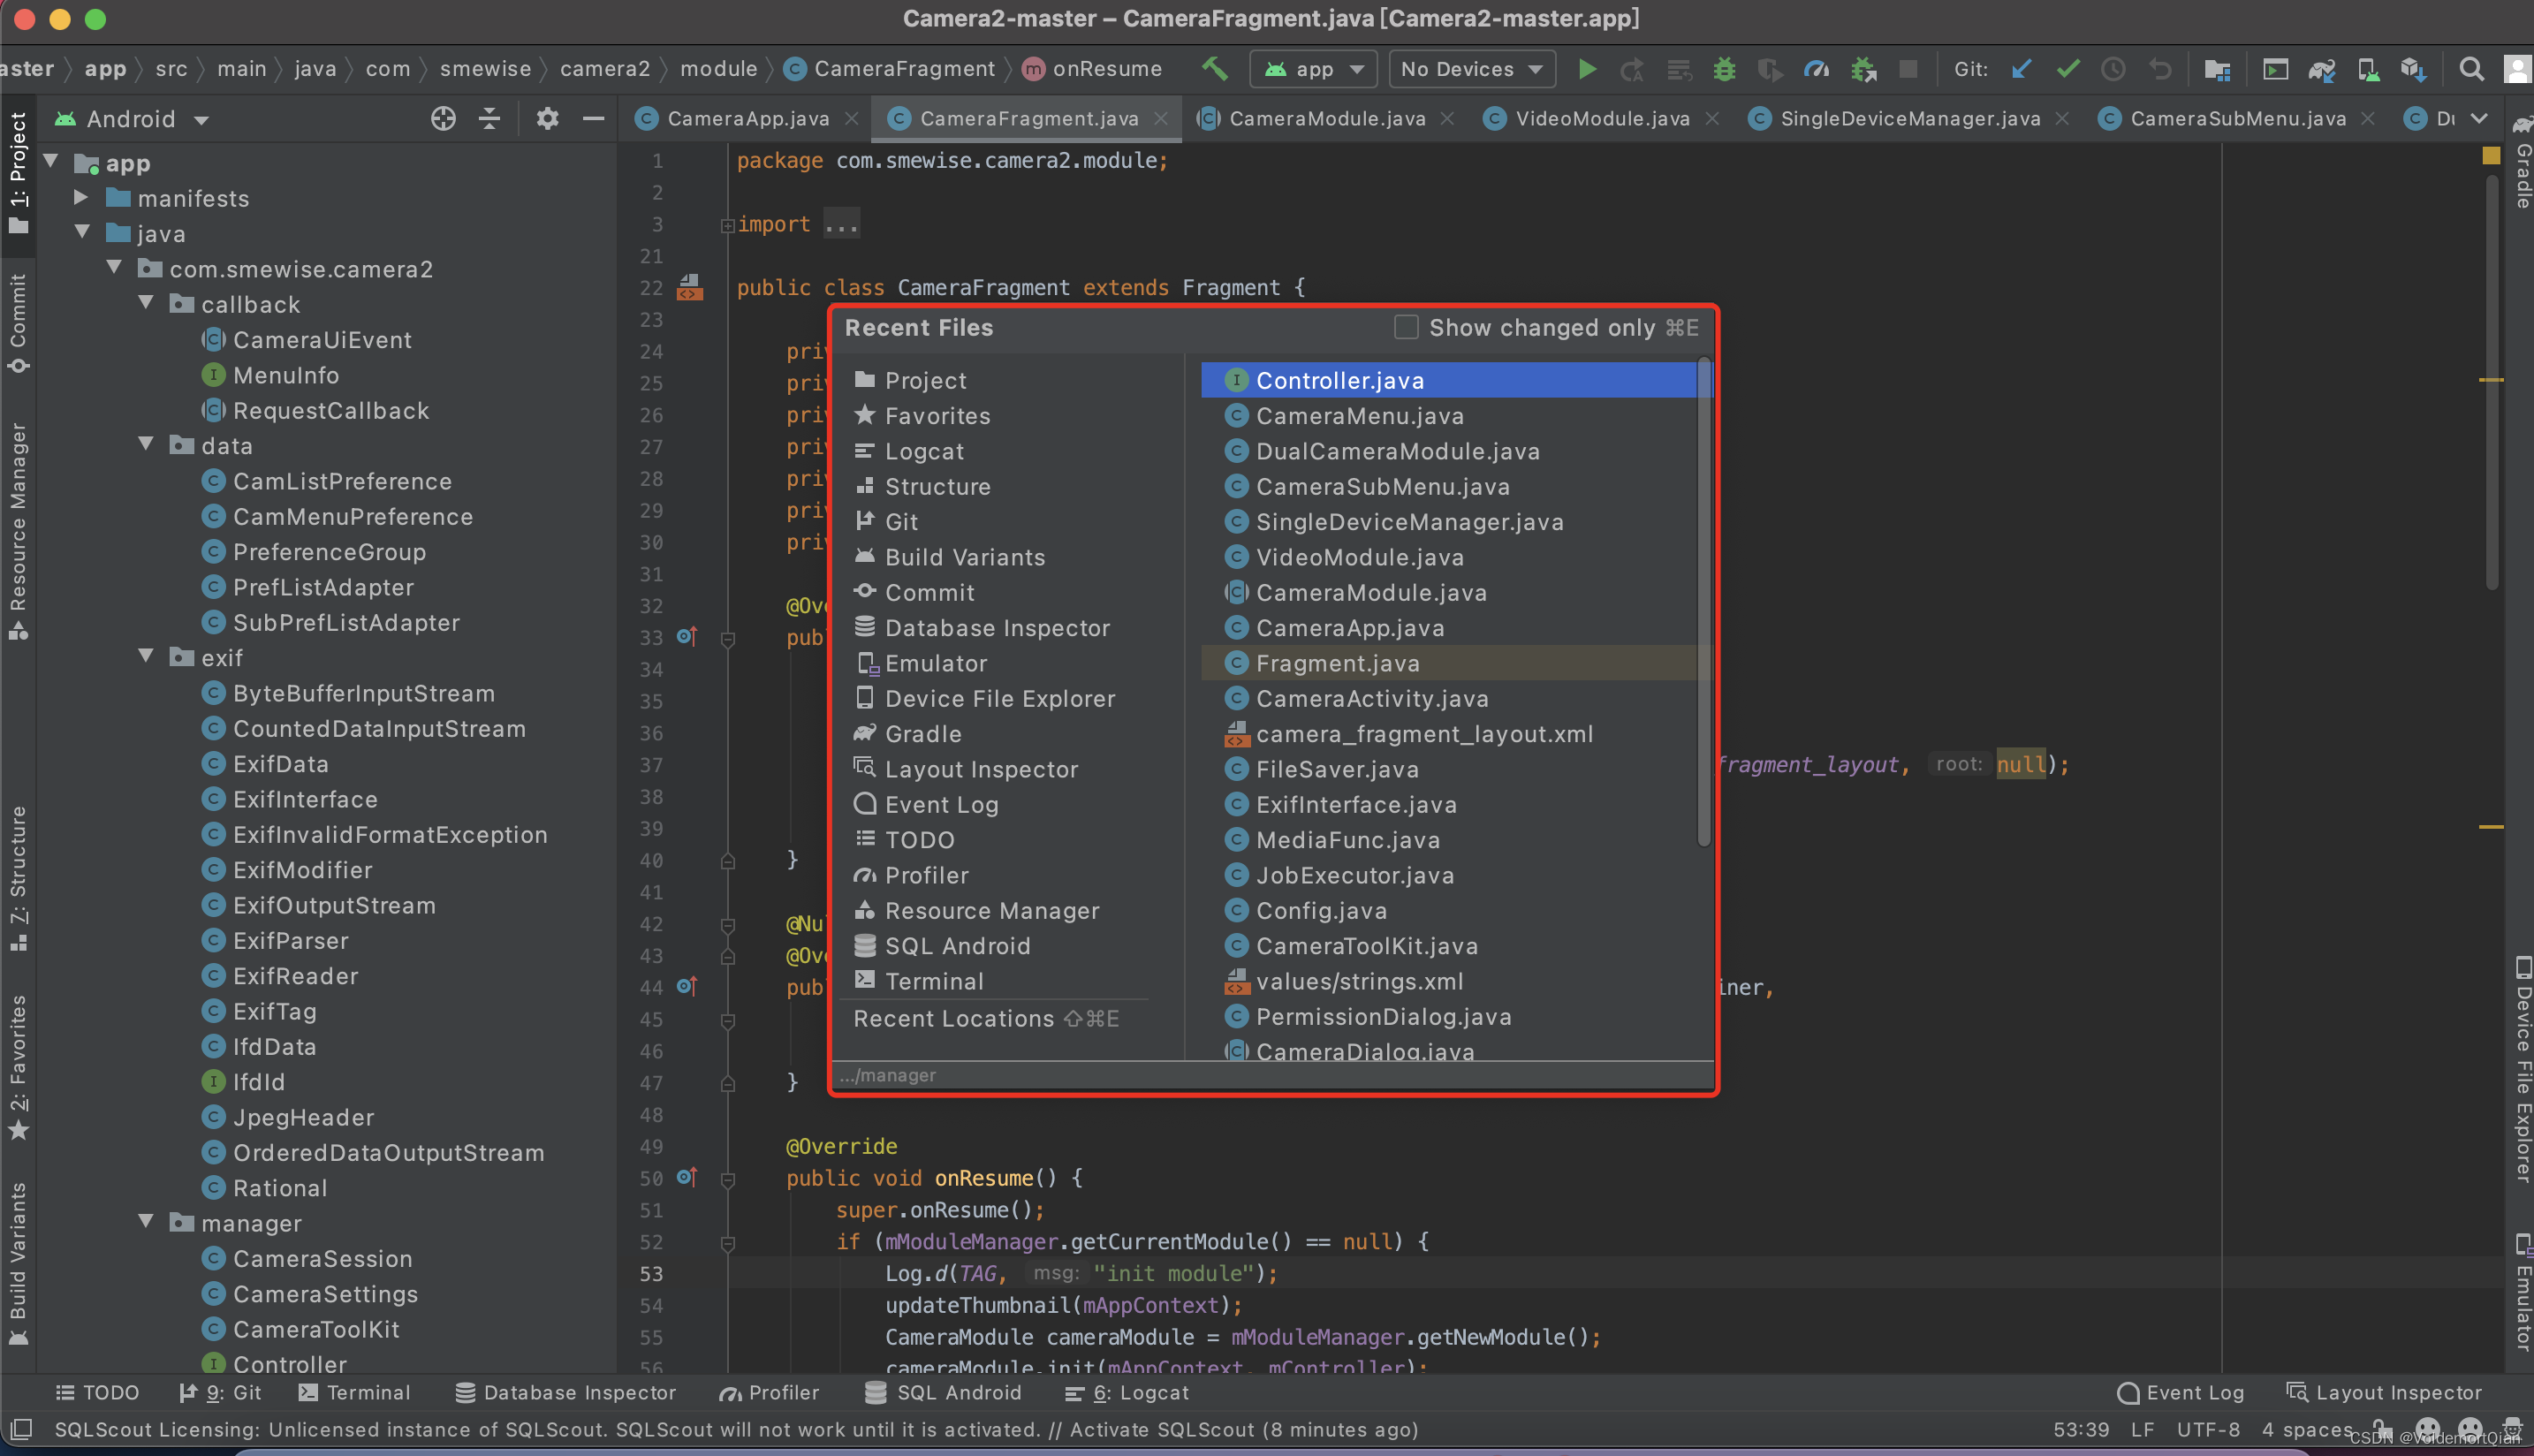The width and height of the screenshot is (2534, 1456).
Task: Open the Android view selector dropdown
Action: click(x=132, y=119)
